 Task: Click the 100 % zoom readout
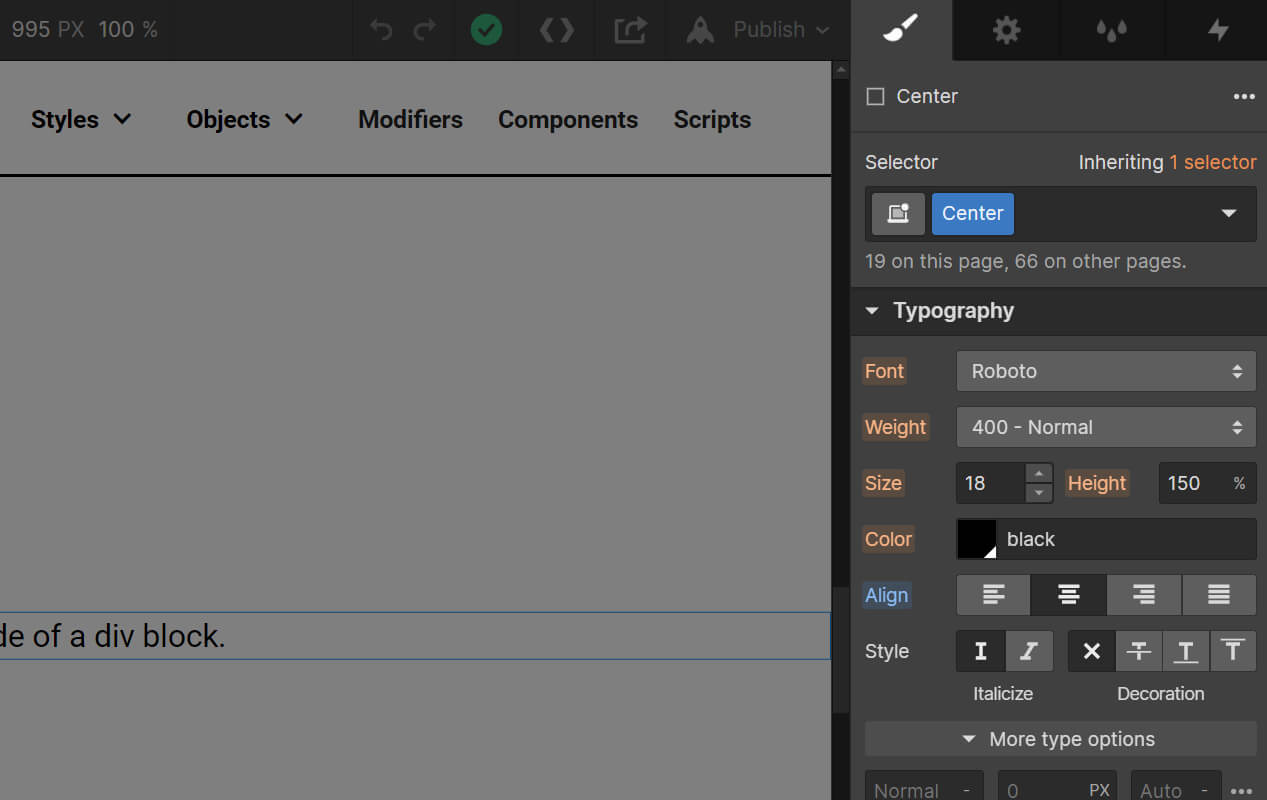point(128,29)
